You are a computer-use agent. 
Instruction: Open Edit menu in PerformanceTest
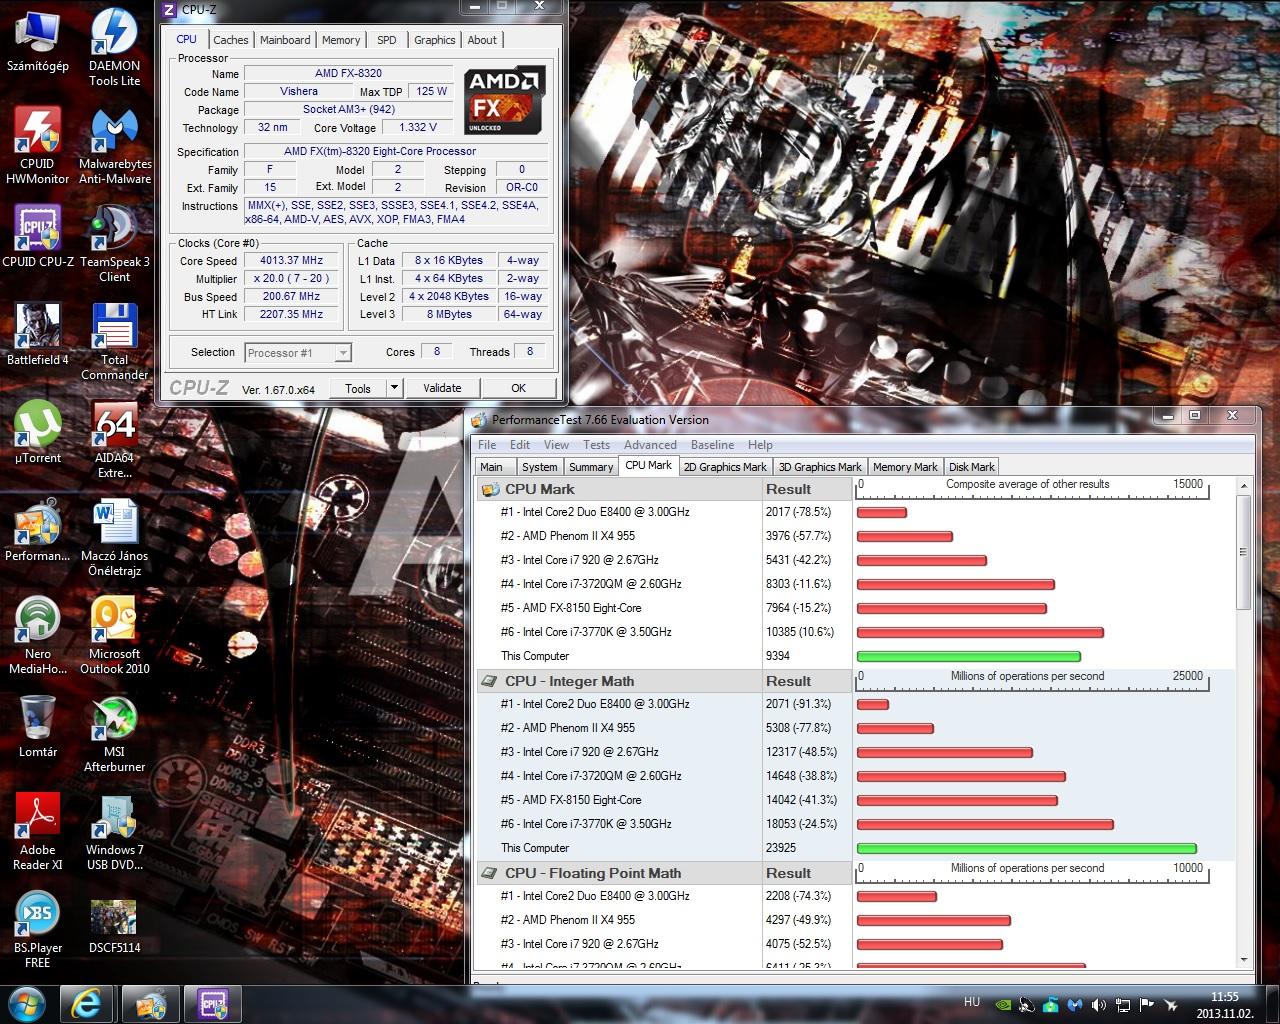point(520,445)
